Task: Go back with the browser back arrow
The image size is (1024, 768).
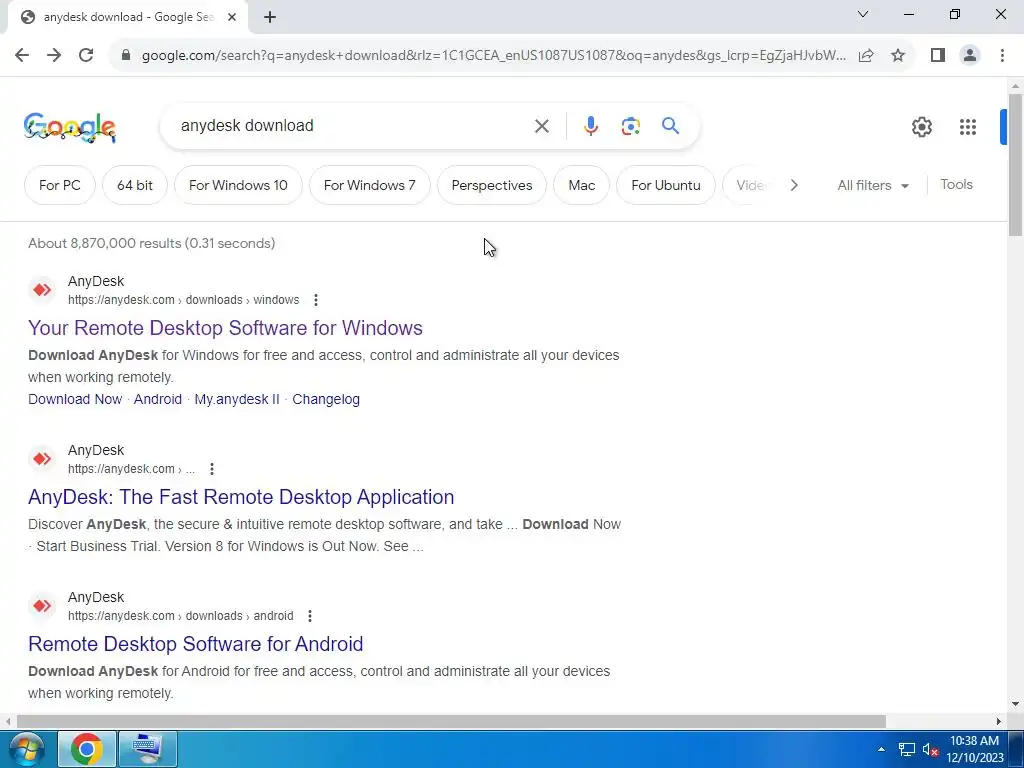Action: [x=22, y=55]
